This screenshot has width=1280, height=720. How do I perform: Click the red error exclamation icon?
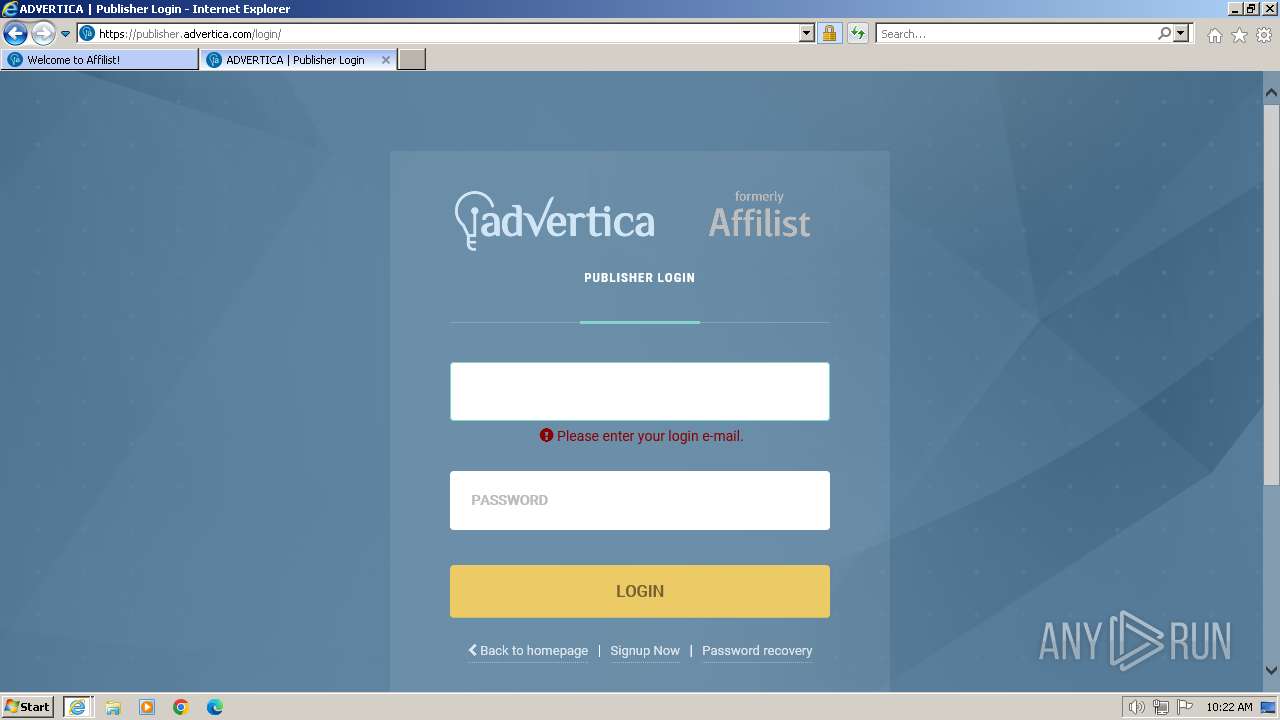(x=546, y=436)
